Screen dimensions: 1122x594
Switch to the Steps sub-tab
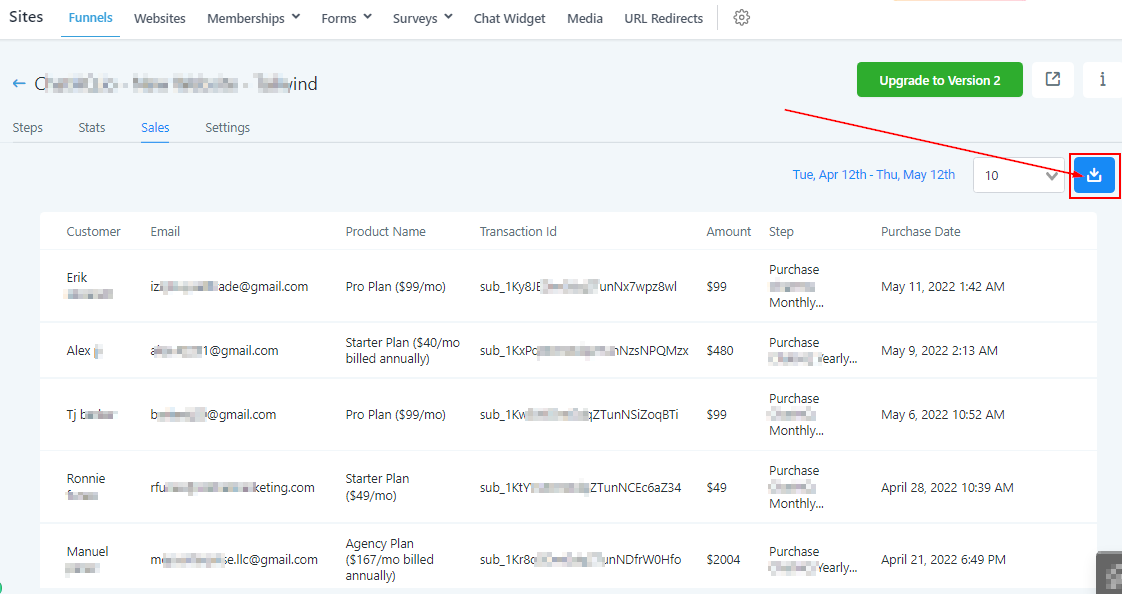[27, 127]
